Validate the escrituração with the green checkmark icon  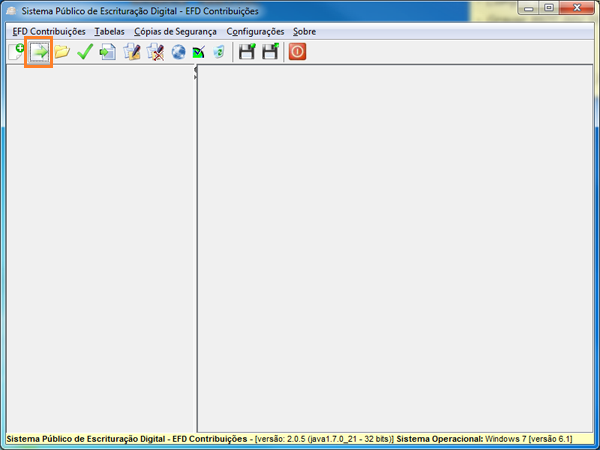[x=85, y=52]
